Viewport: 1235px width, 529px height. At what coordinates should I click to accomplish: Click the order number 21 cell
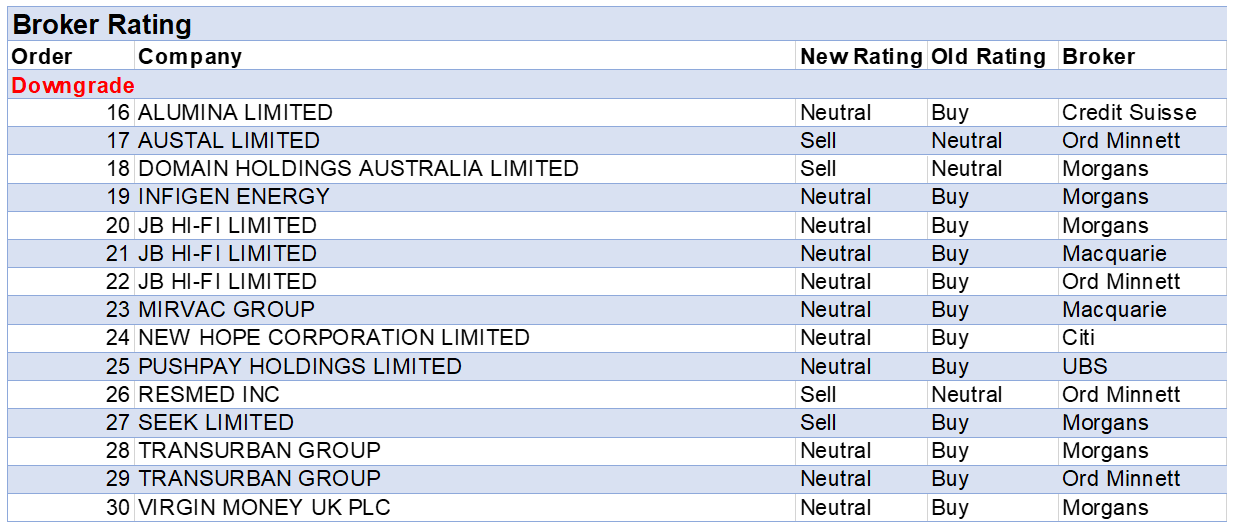(x=118, y=254)
